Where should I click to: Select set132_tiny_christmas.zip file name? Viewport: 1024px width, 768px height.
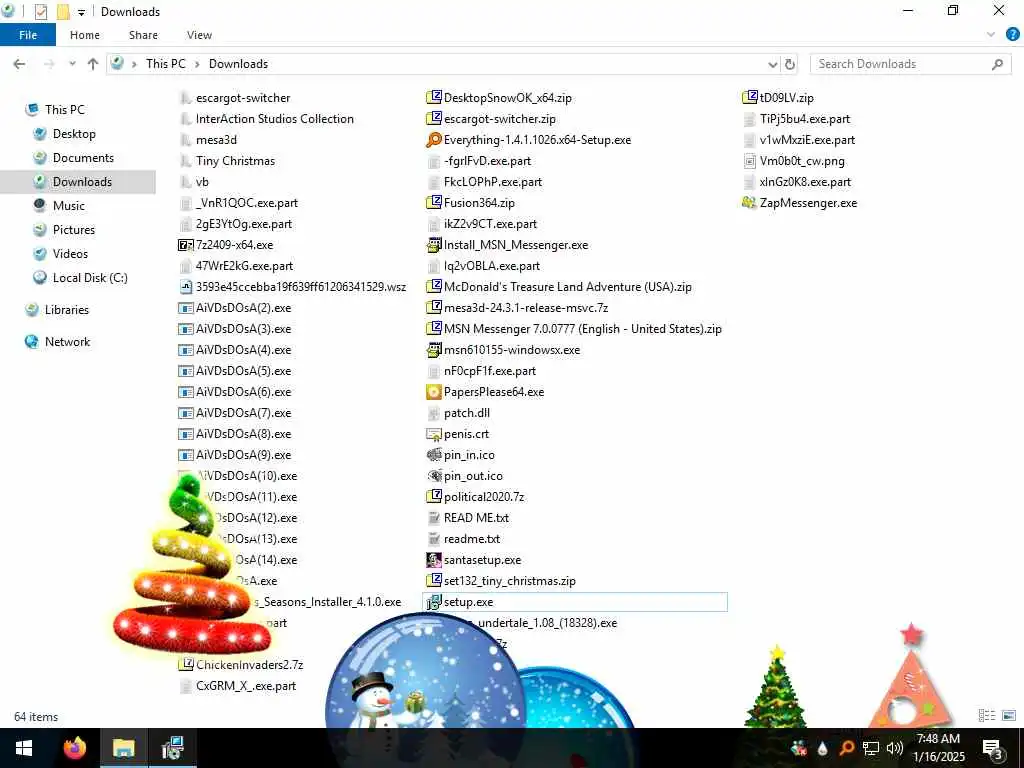(510, 581)
